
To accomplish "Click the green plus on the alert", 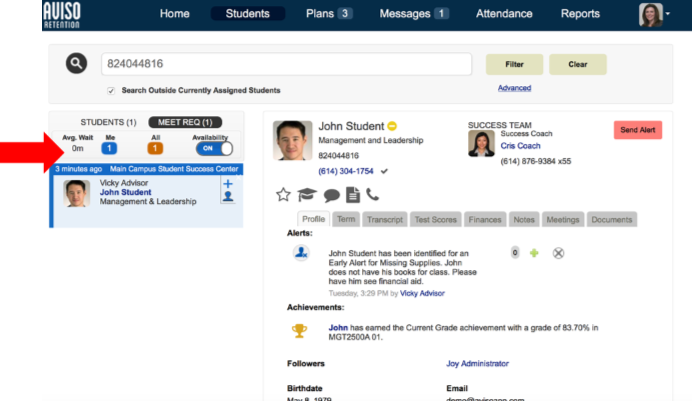I will 534,253.
